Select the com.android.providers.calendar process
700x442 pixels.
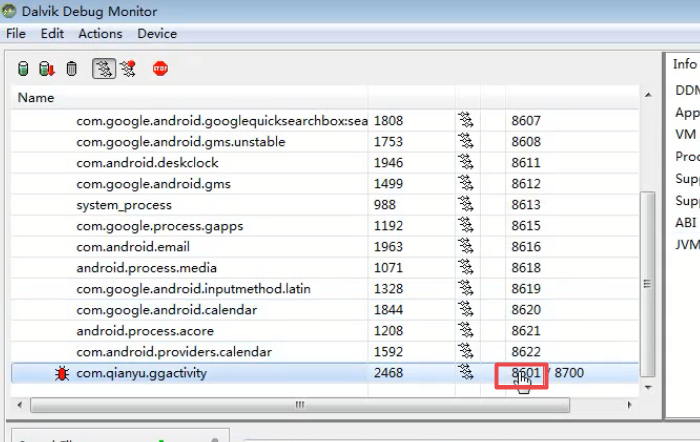(x=174, y=351)
